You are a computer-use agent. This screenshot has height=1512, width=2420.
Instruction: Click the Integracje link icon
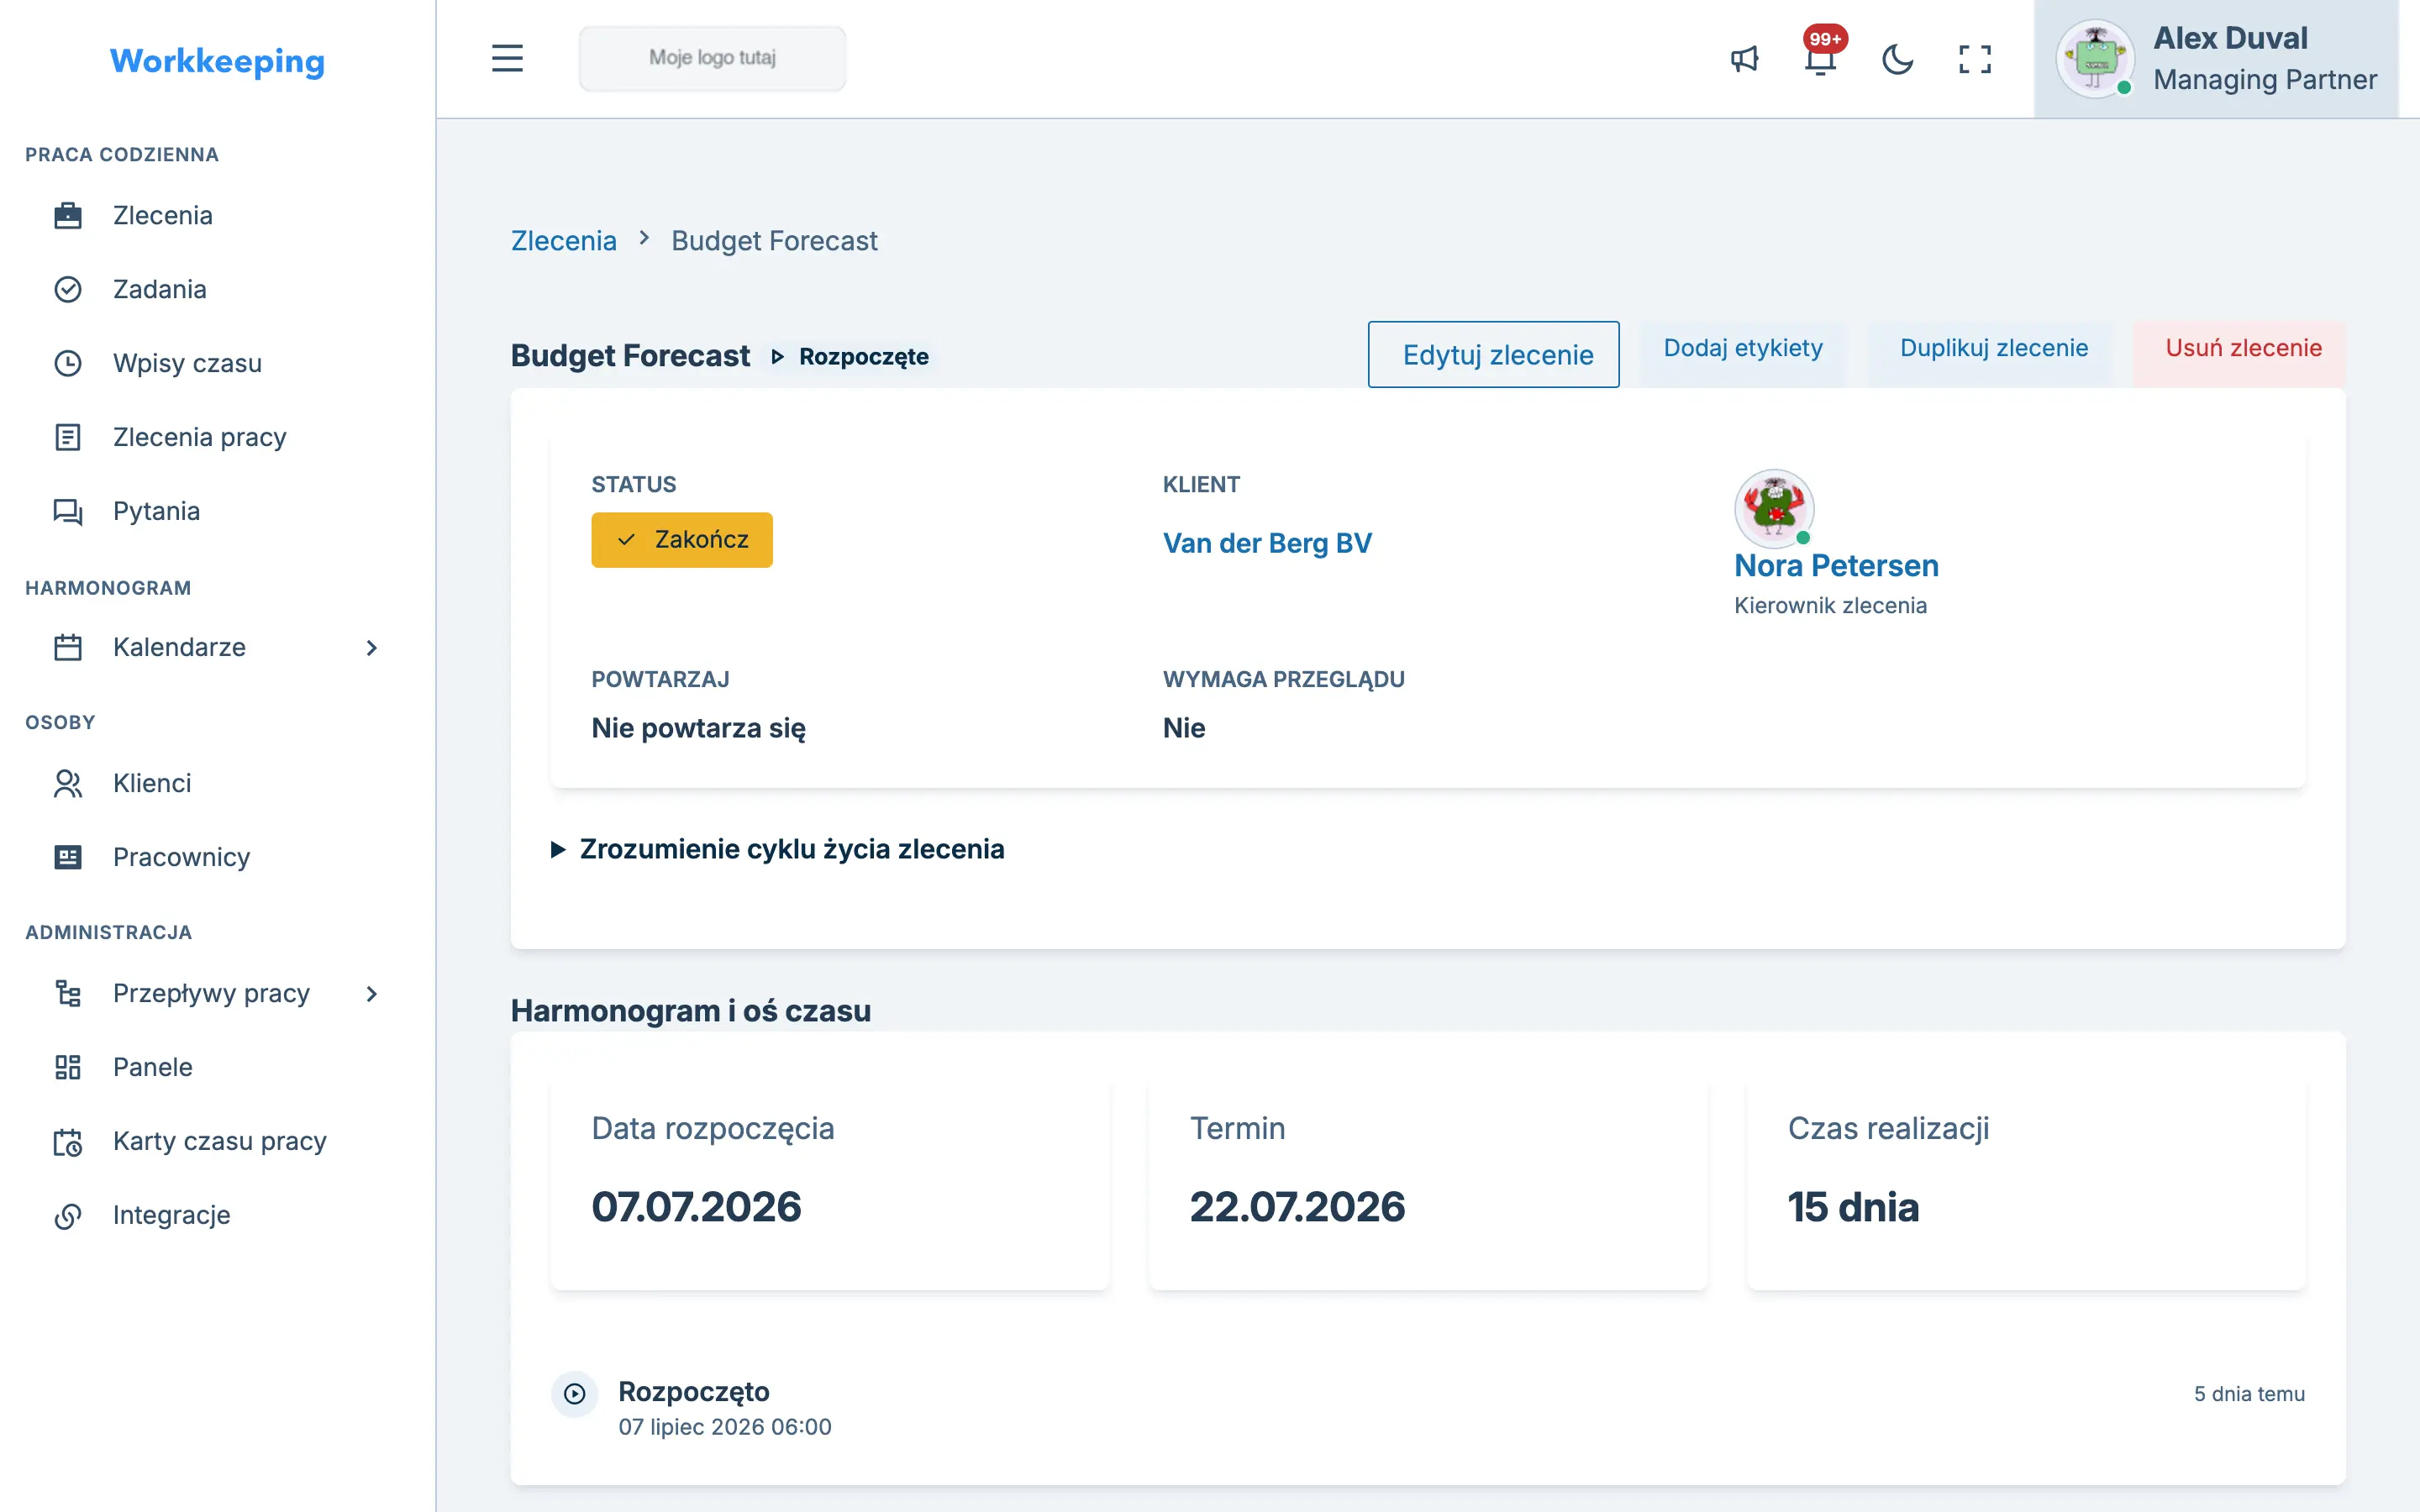coord(68,1215)
